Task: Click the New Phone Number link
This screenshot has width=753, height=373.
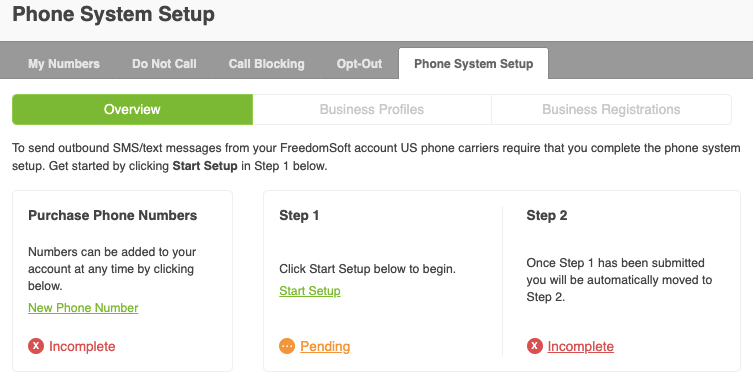Action: coord(83,308)
